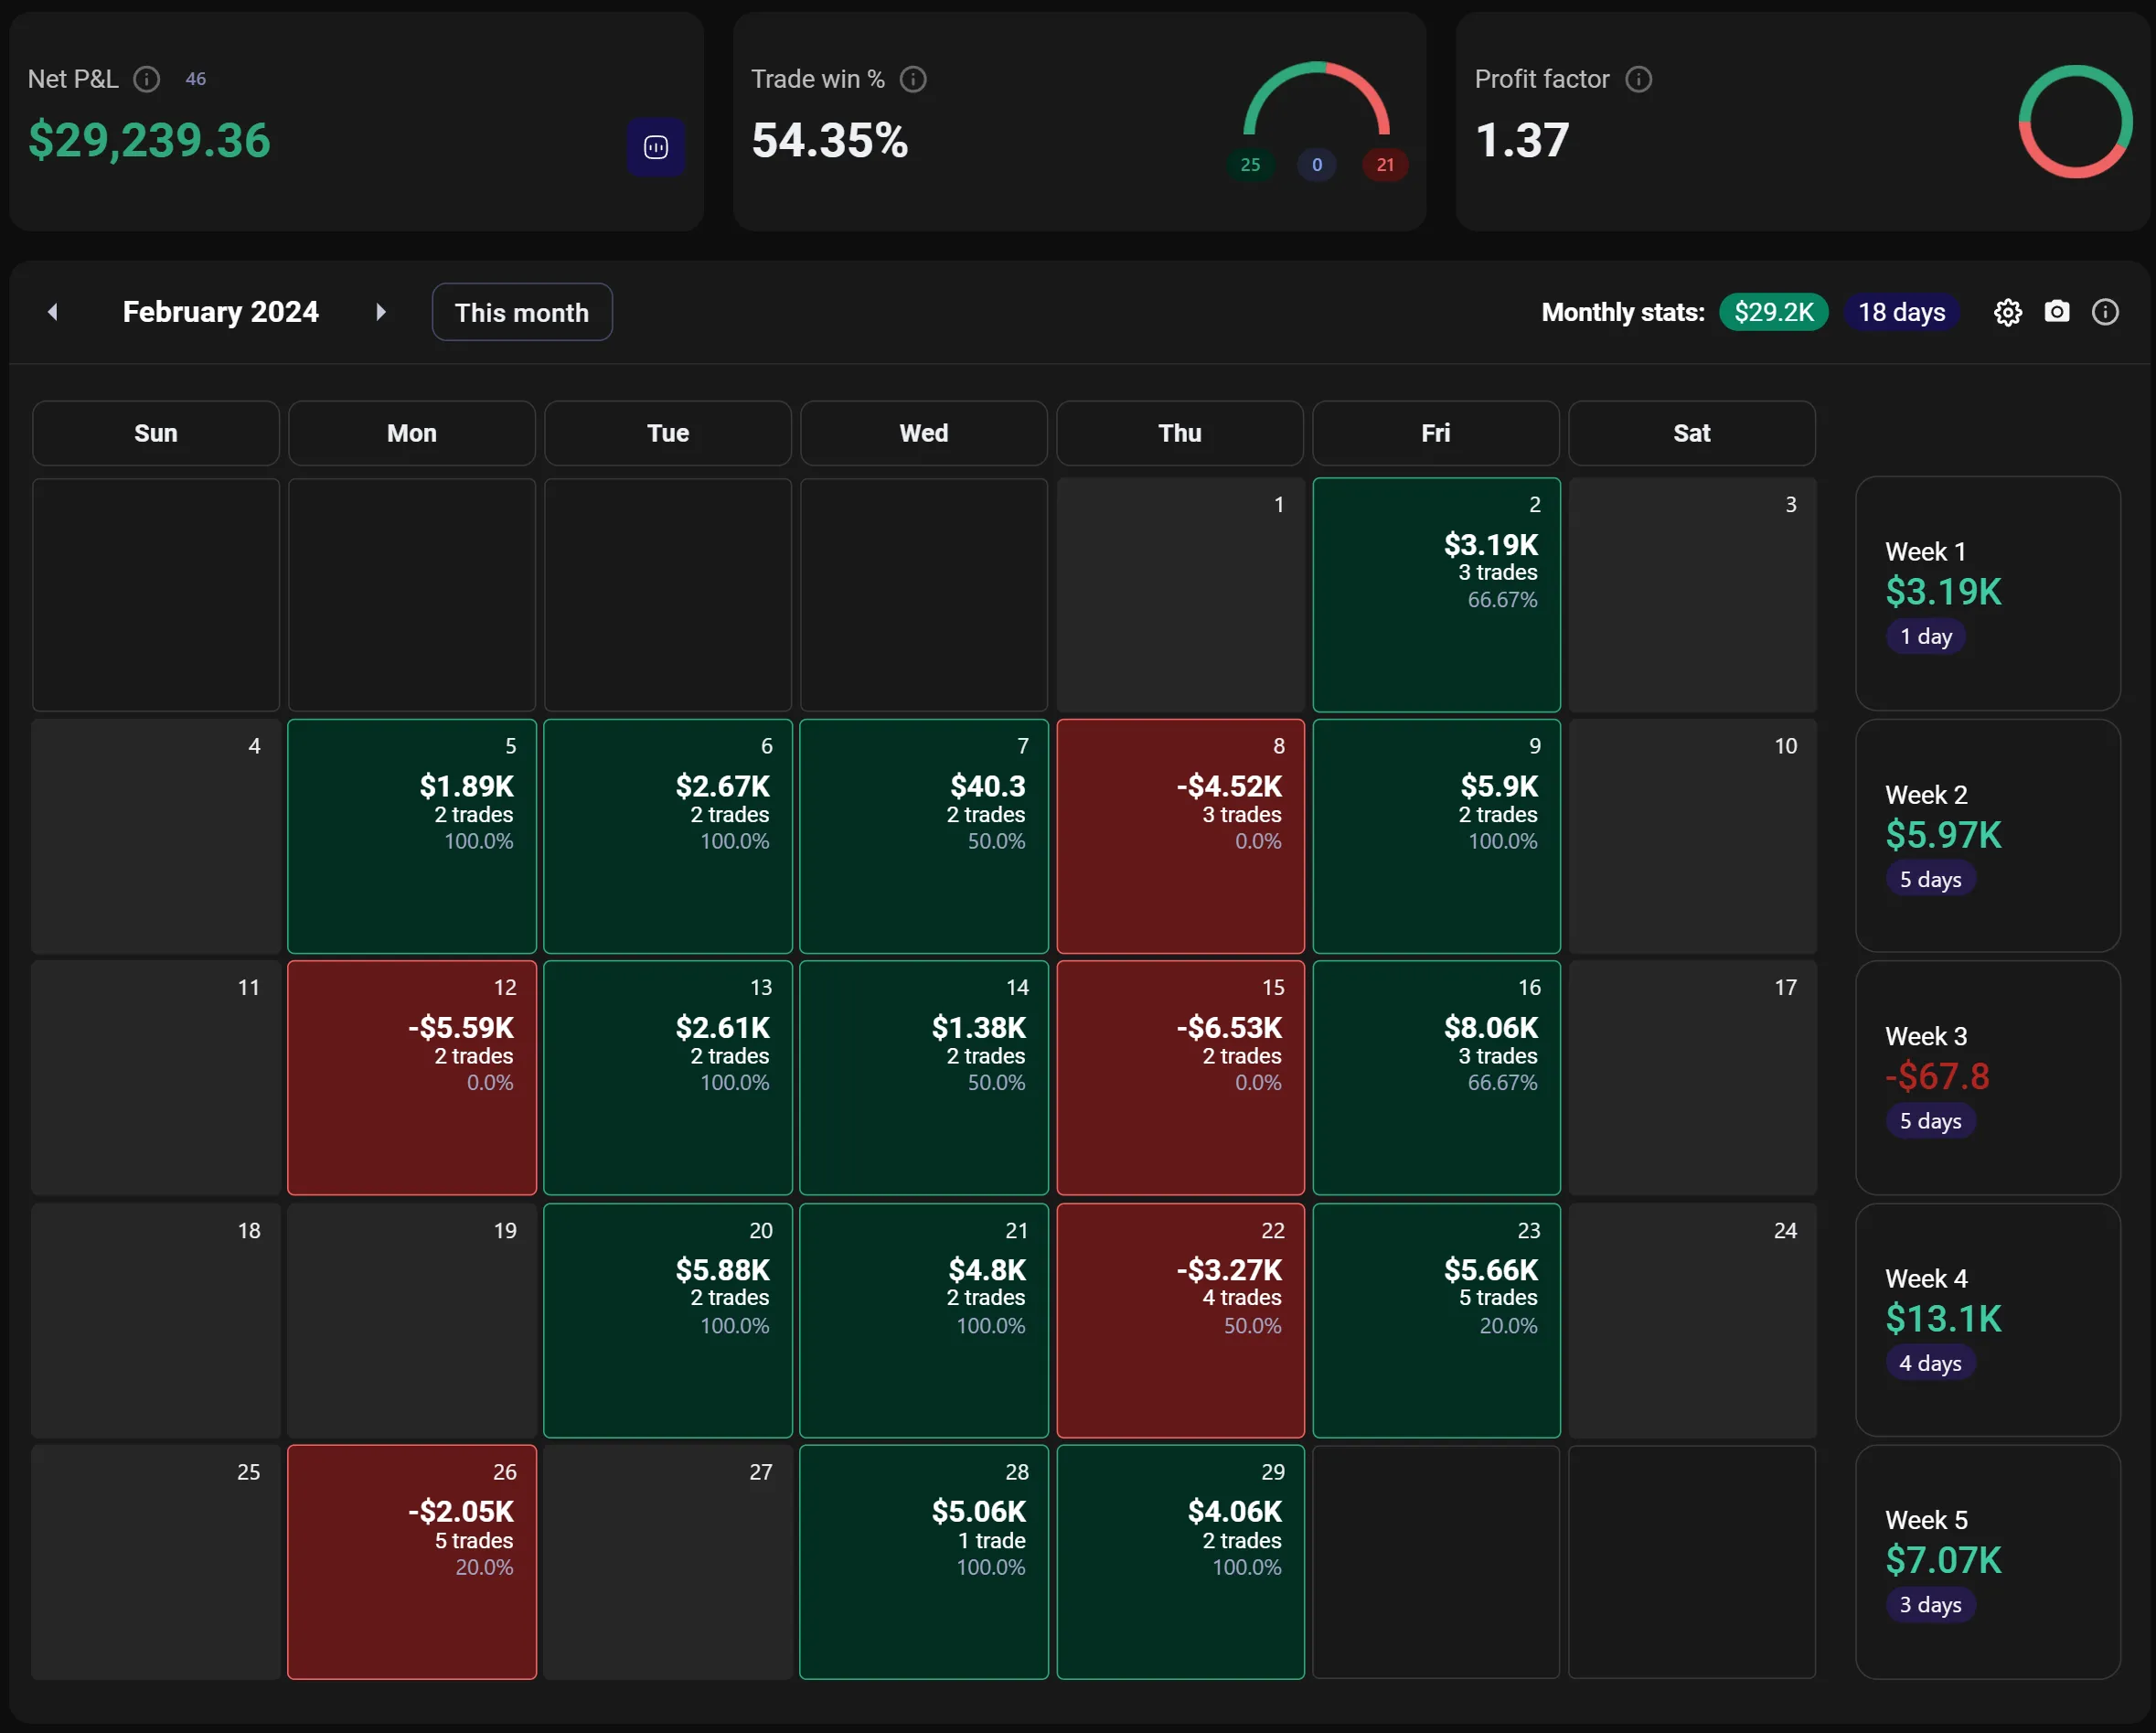Viewport: 2156px width, 1733px height.
Task: Click the Week 3 summary card
Action: 1987,1078
